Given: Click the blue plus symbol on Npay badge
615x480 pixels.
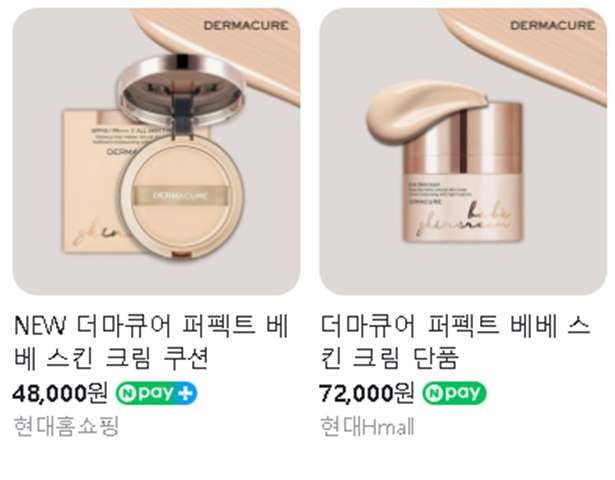Looking at the screenshot, I should (185, 393).
